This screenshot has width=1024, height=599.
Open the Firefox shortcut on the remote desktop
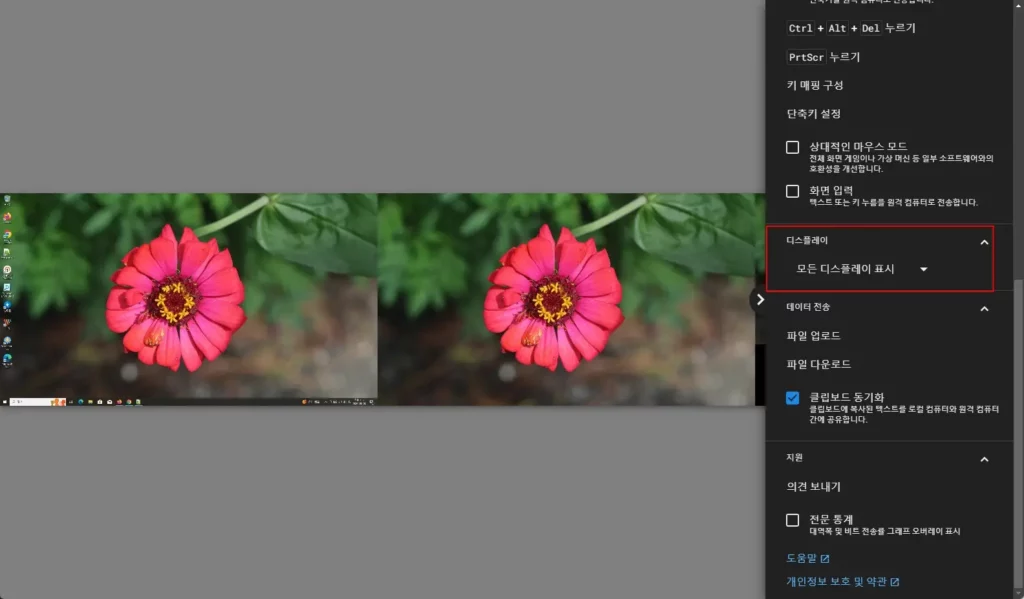pos(7,217)
